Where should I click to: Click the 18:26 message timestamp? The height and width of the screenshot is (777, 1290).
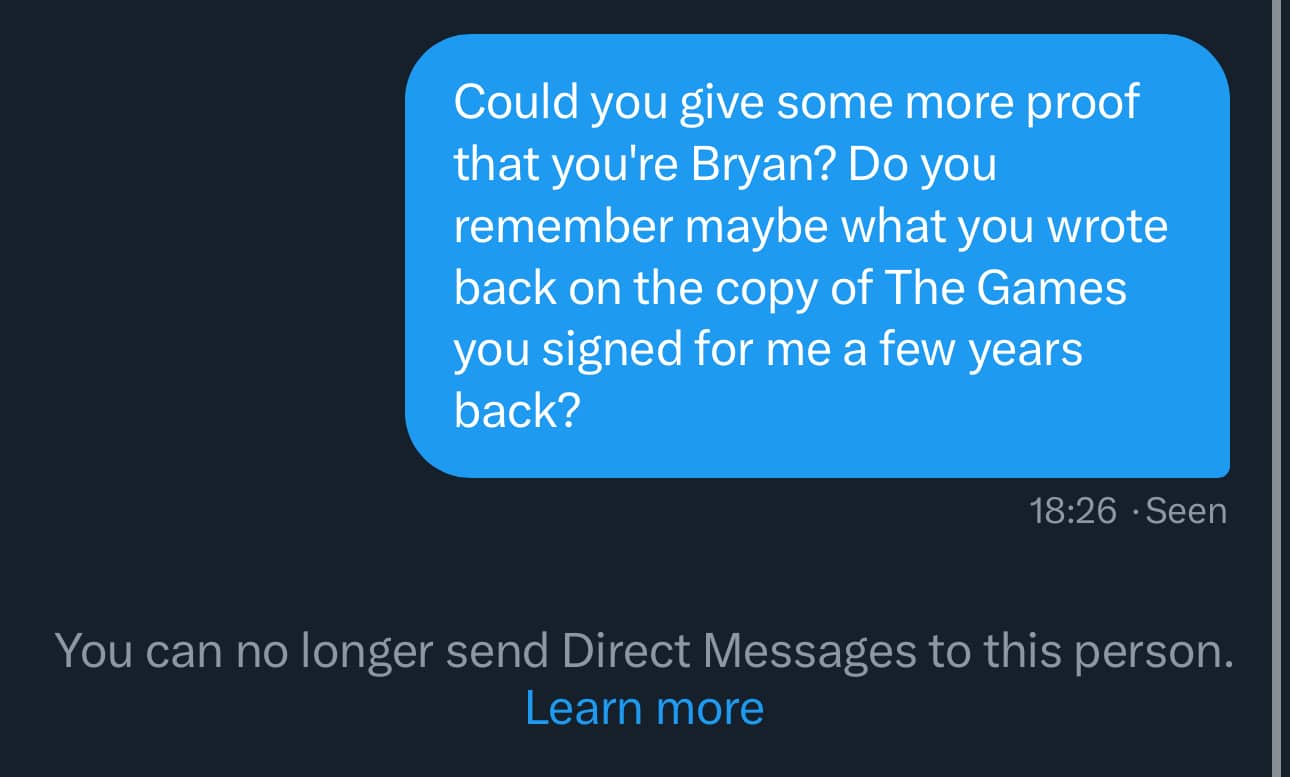click(x=1072, y=511)
